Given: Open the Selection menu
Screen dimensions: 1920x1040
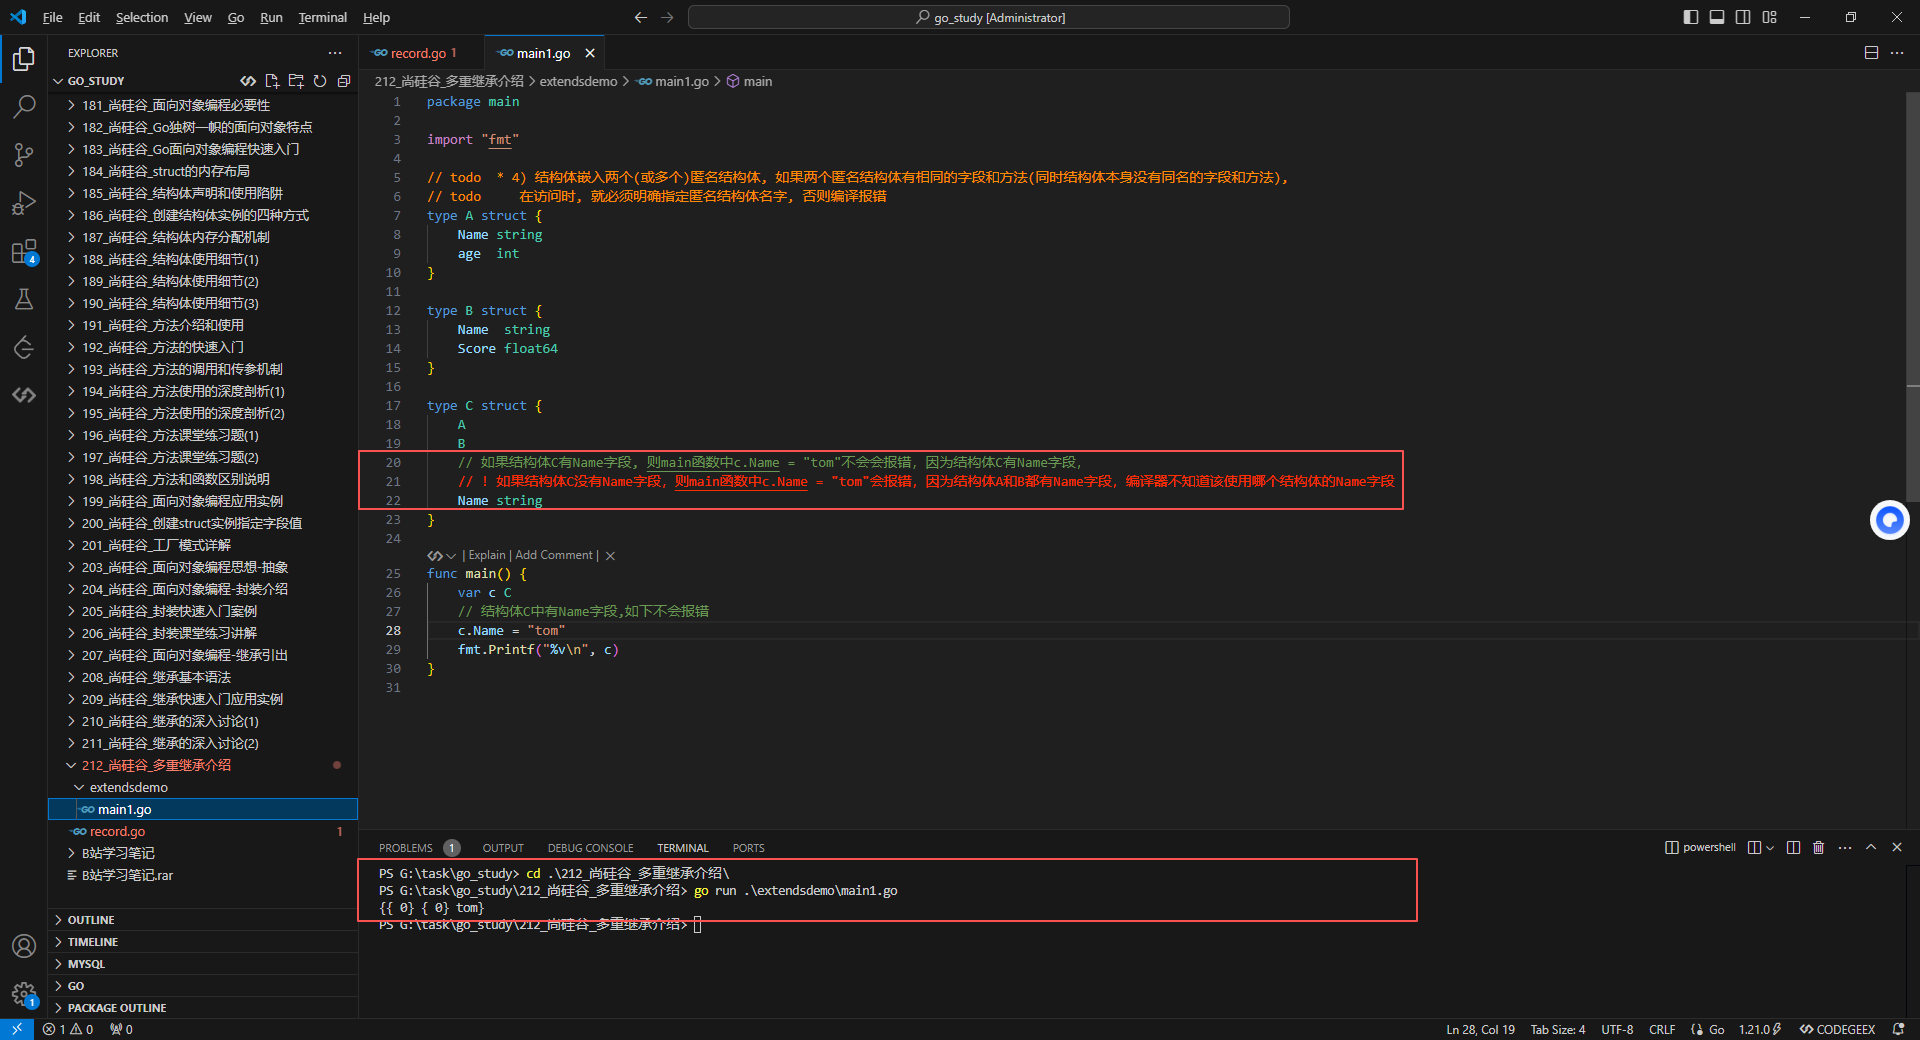Looking at the screenshot, I should (x=142, y=17).
